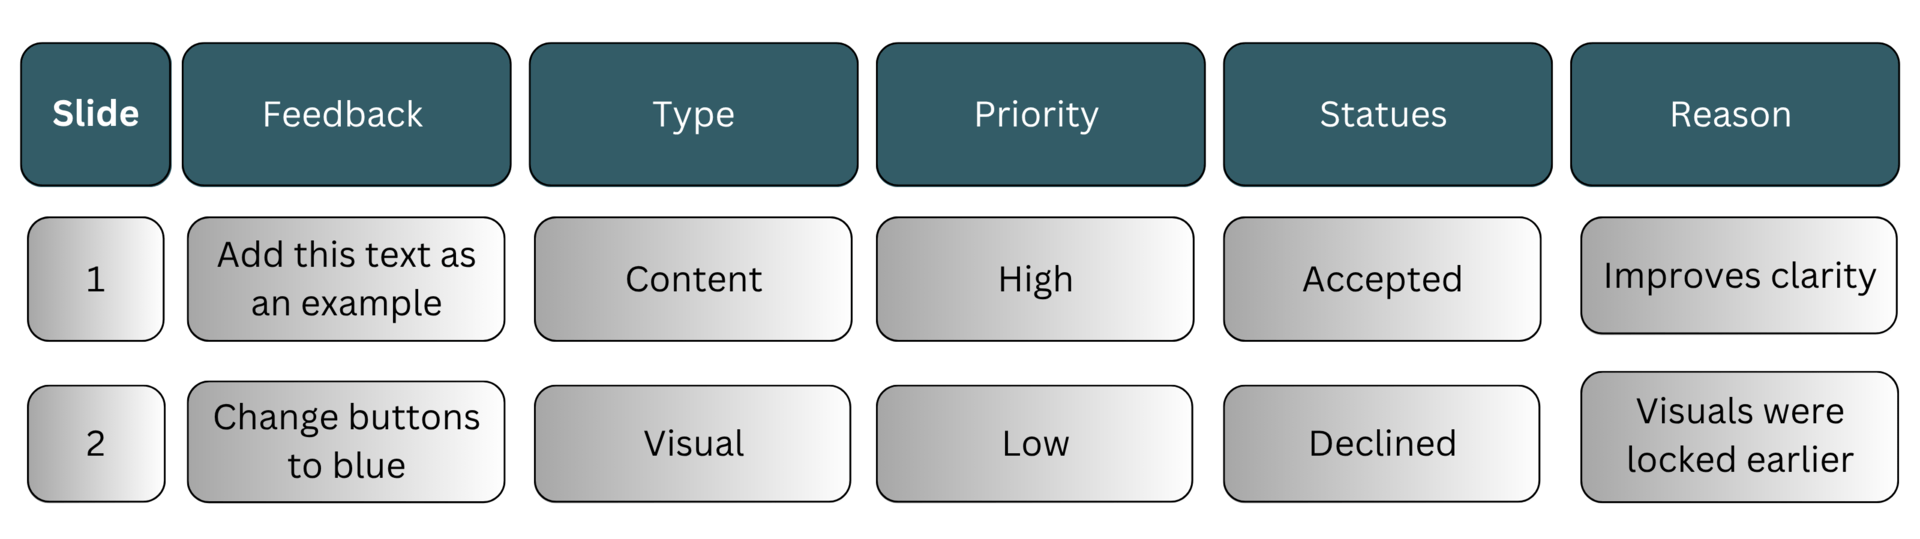Click slide number 2 cell
The image size is (1920, 539).
[96, 443]
